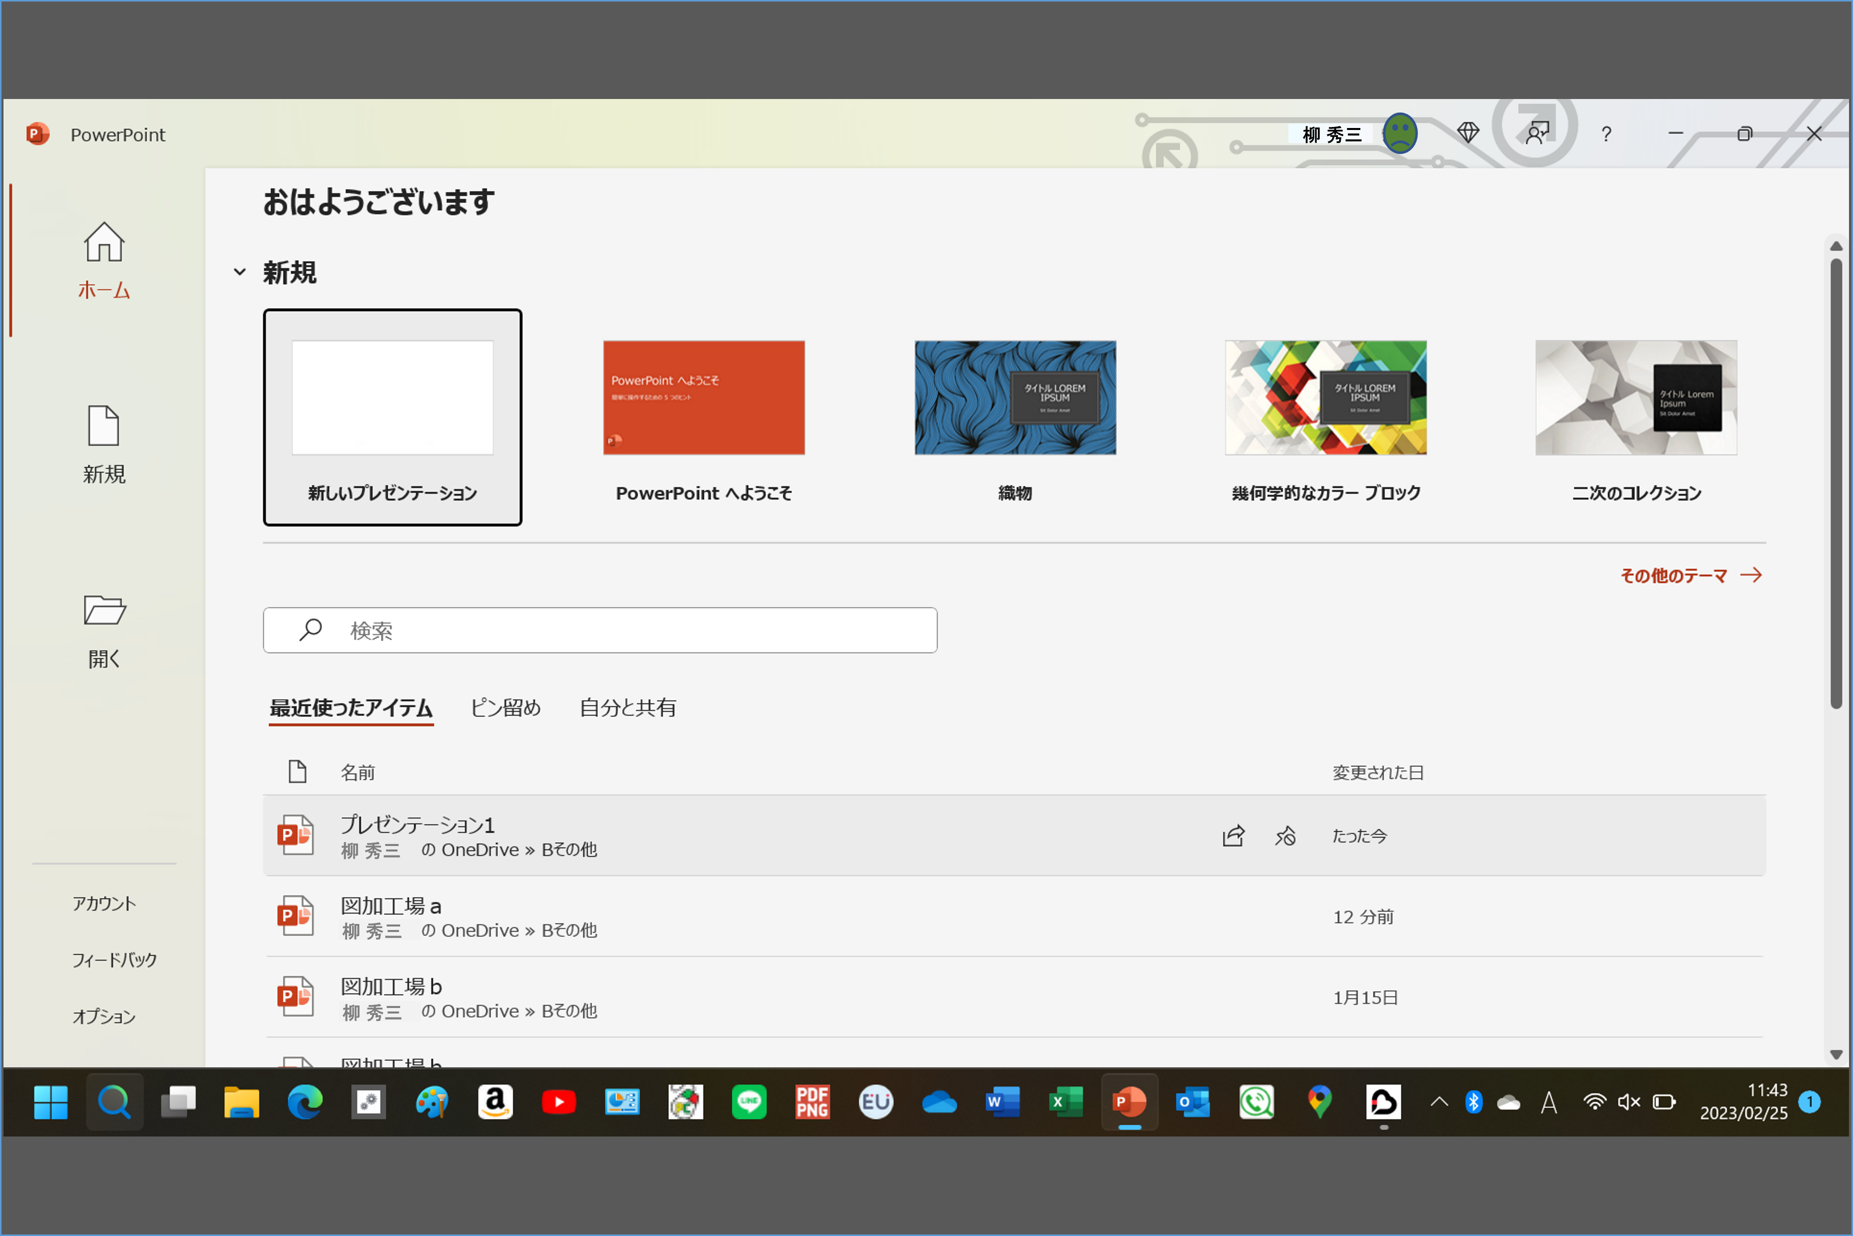Pin プレゼンテーション1 with the pin icon
The height and width of the screenshot is (1236, 1853).
pyautogui.click(x=1286, y=836)
